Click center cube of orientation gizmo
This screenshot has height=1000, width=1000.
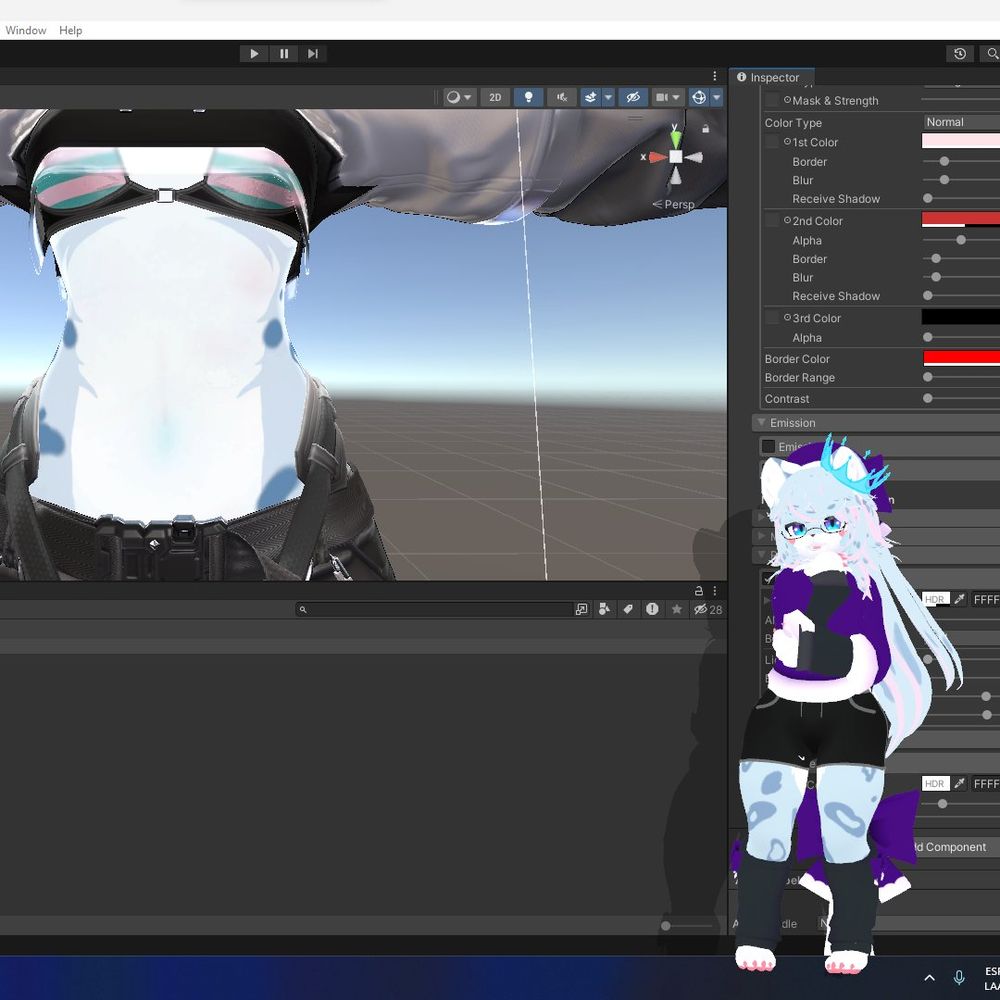tap(675, 156)
